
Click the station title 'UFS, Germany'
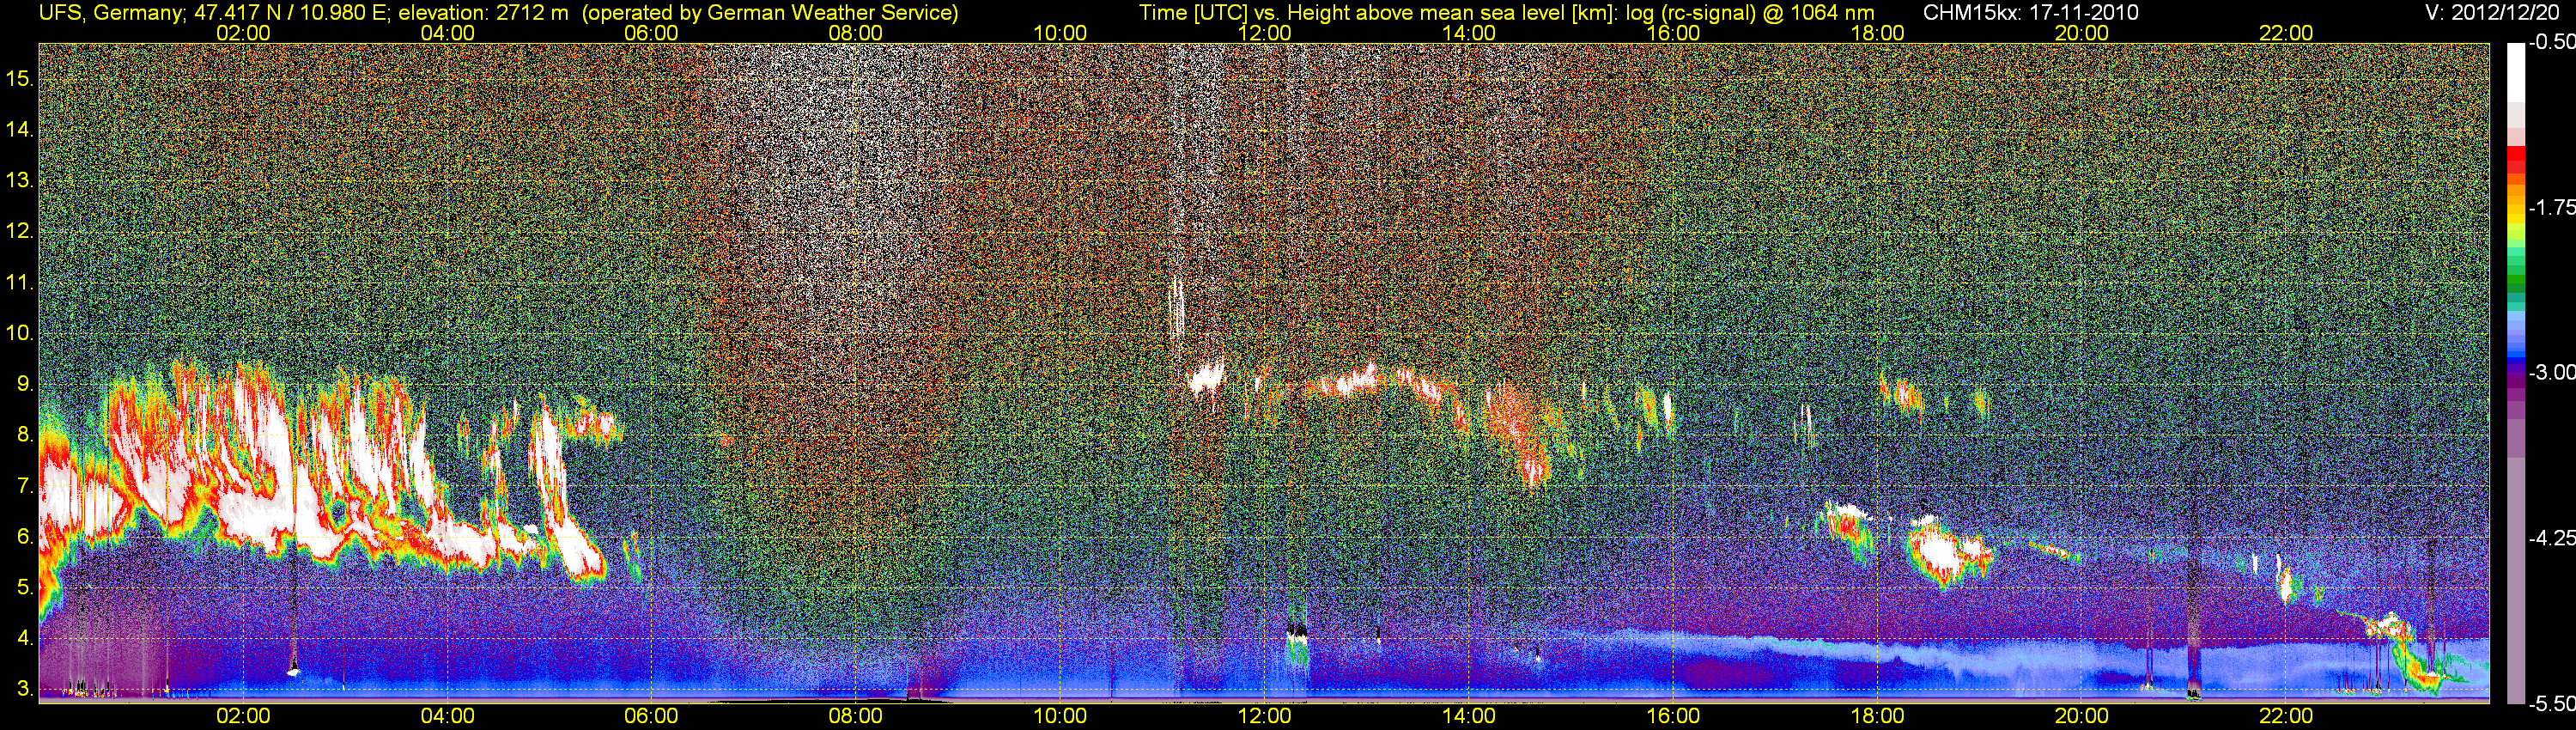(110, 13)
